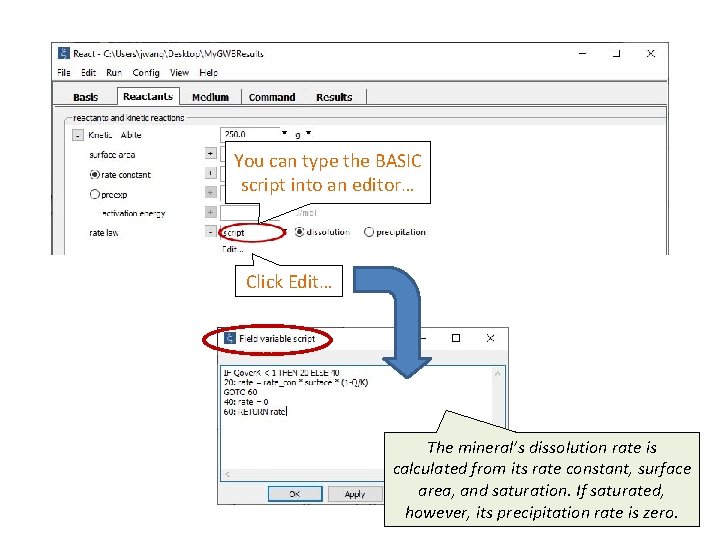Click the script line starting 'IF QoverK'
The image size is (720, 540).
(281, 373)
